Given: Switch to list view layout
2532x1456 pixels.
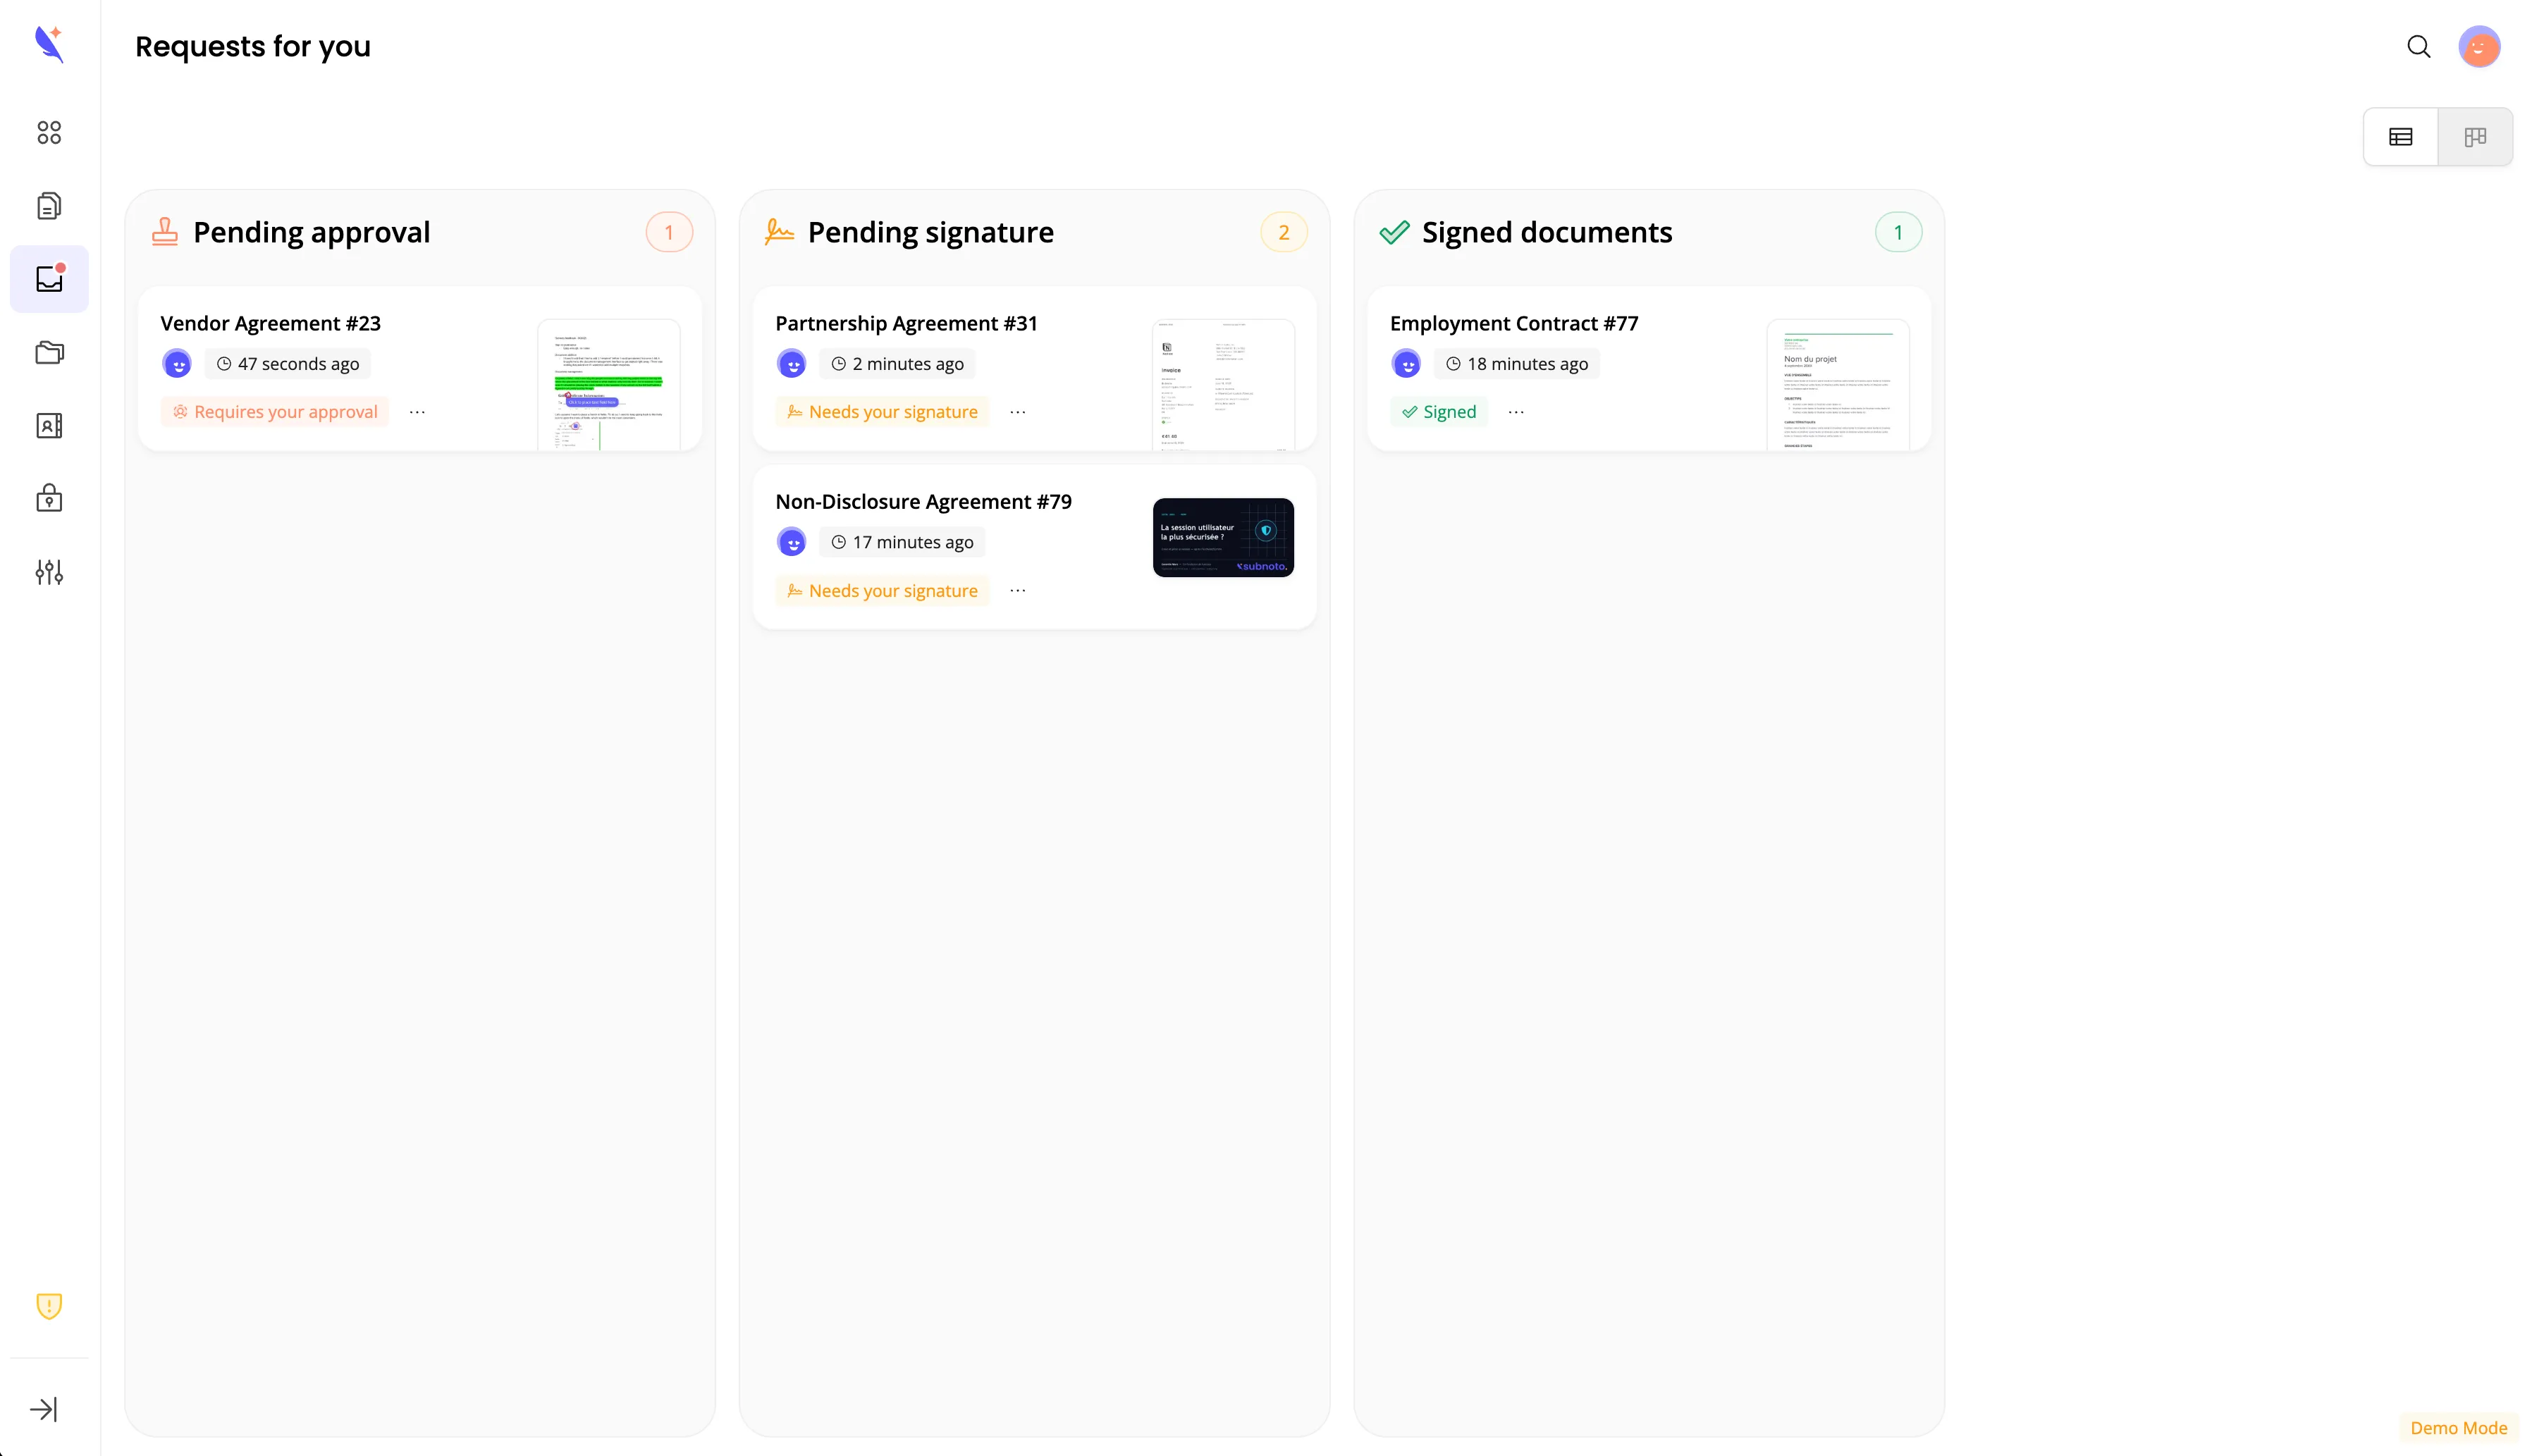Looking at the screenshot, I should (2400, 137).
